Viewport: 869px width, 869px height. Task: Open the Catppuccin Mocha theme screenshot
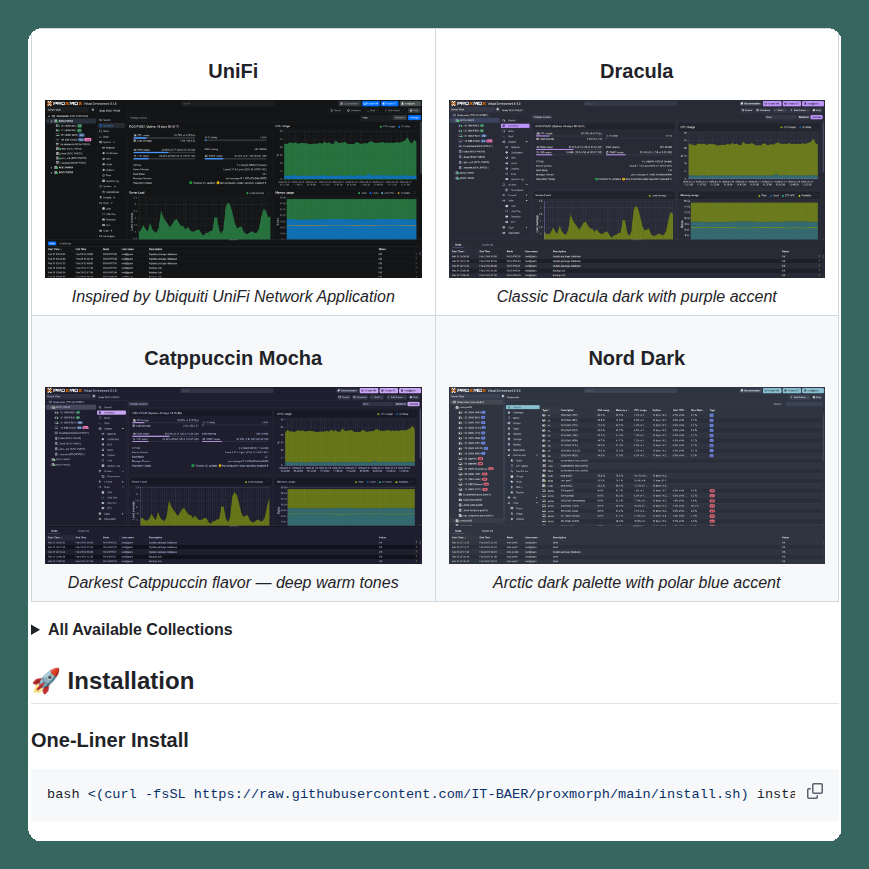coord(233,476)
